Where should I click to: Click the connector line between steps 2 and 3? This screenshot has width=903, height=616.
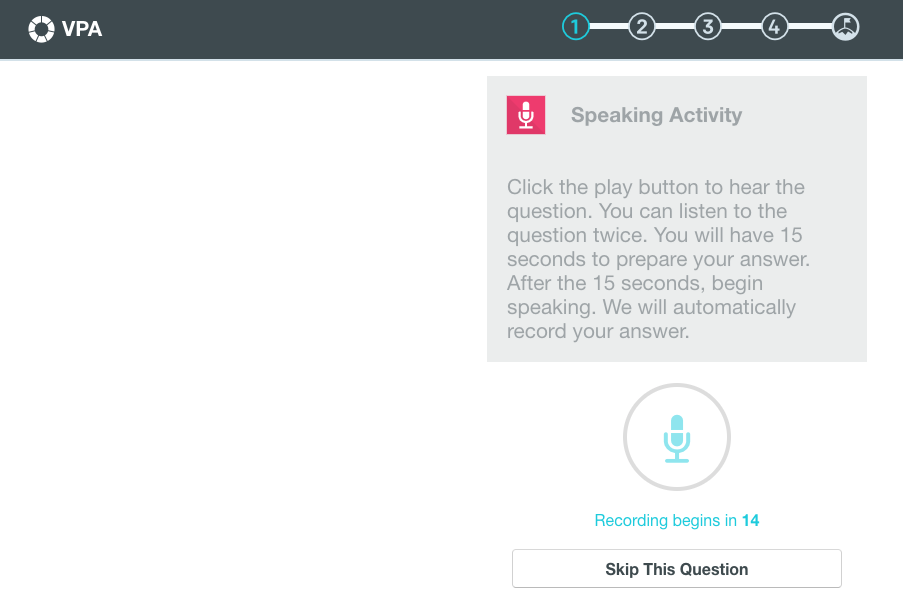[675, 26]
